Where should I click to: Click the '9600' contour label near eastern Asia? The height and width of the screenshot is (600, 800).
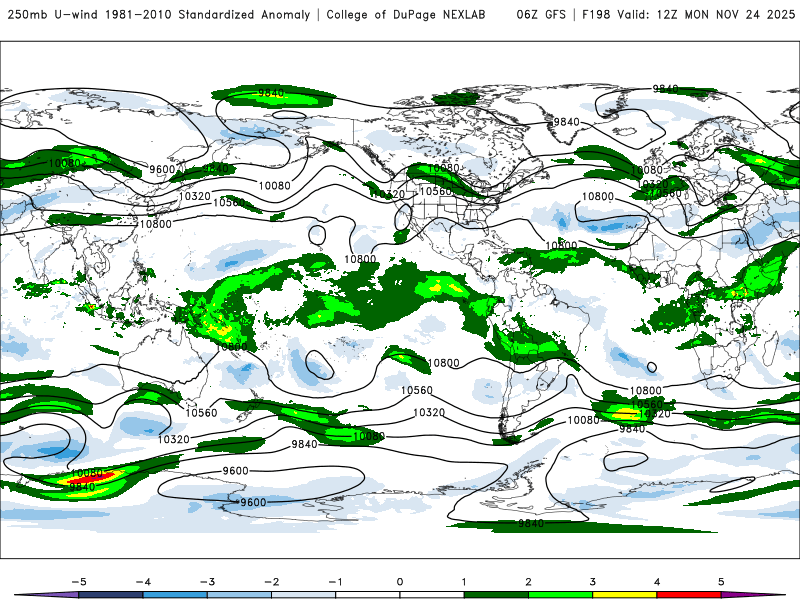pyautogui.click(x=162, y=169)
